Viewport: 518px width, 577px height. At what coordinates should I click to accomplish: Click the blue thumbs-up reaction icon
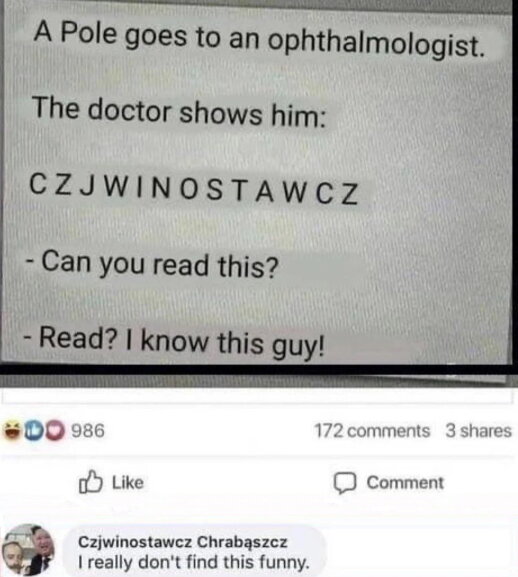[x=33, y=431]
